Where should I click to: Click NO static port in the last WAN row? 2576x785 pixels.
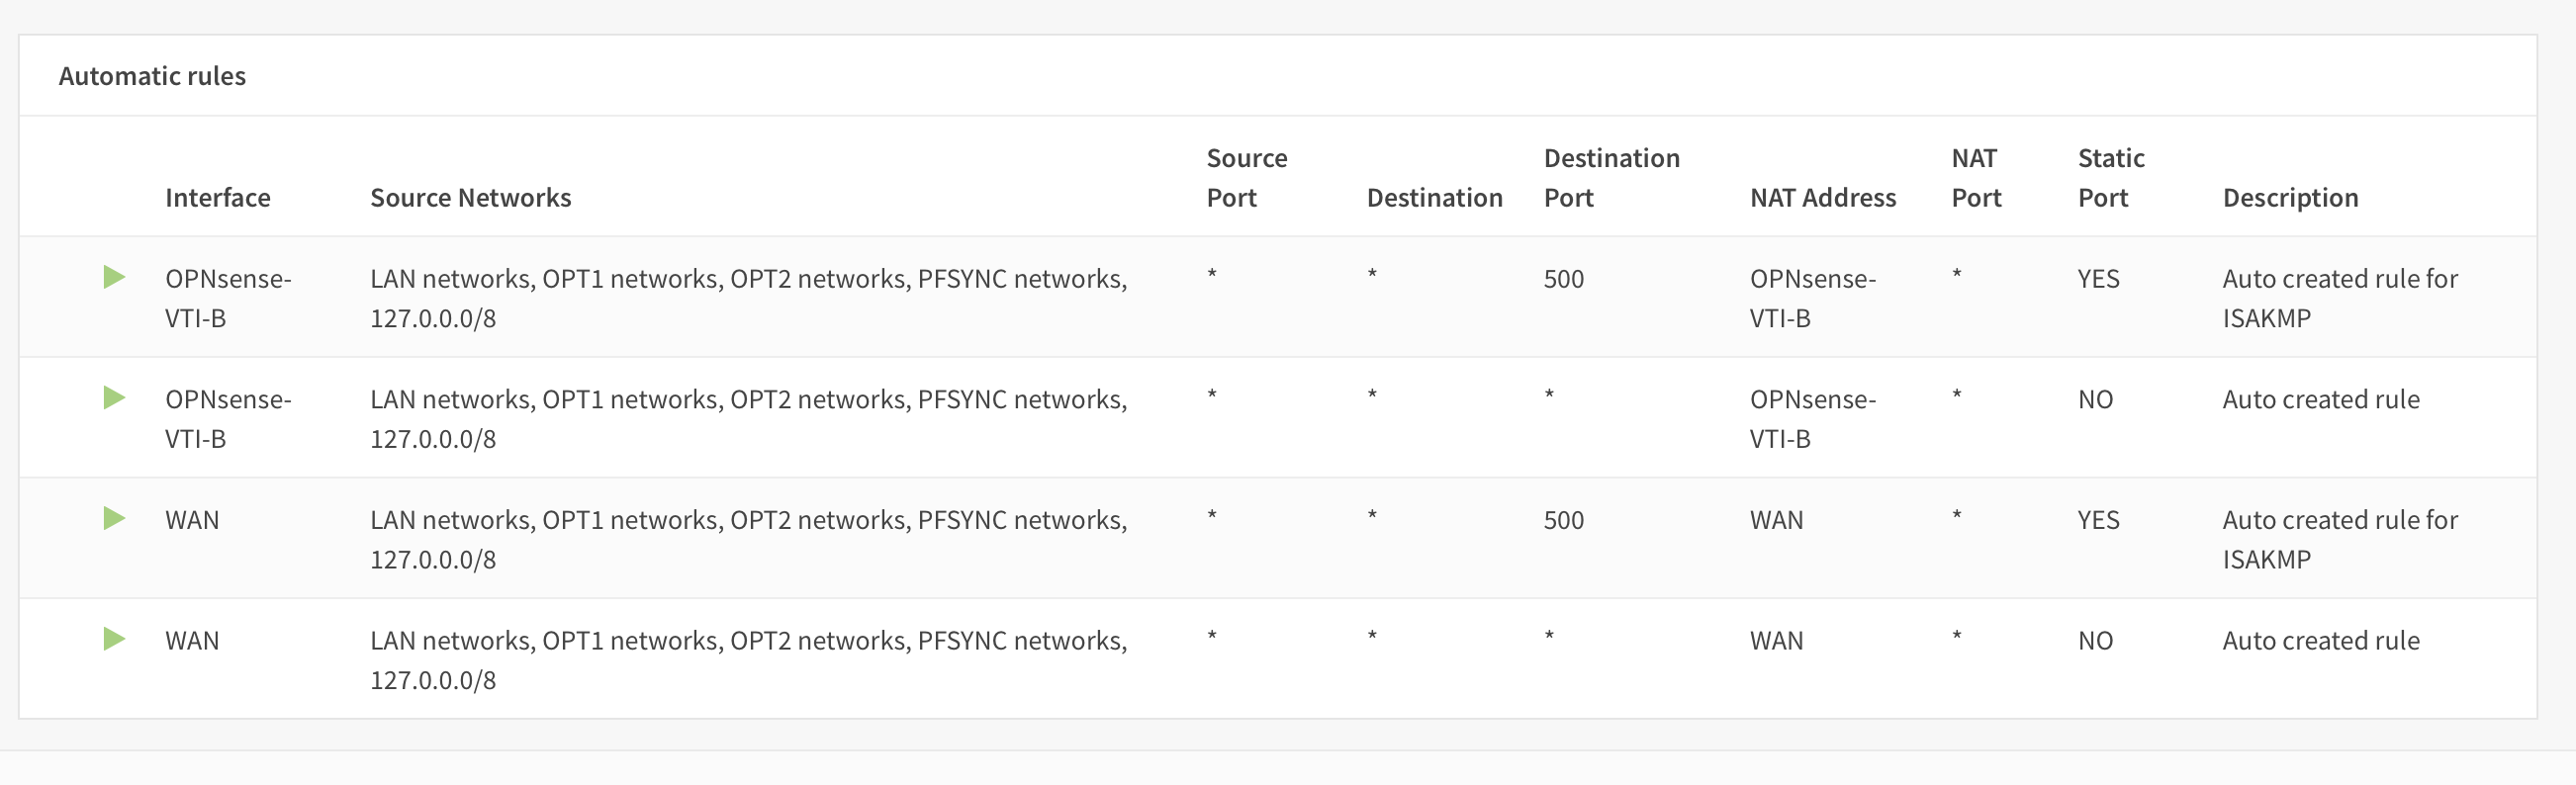(2095, 641)
